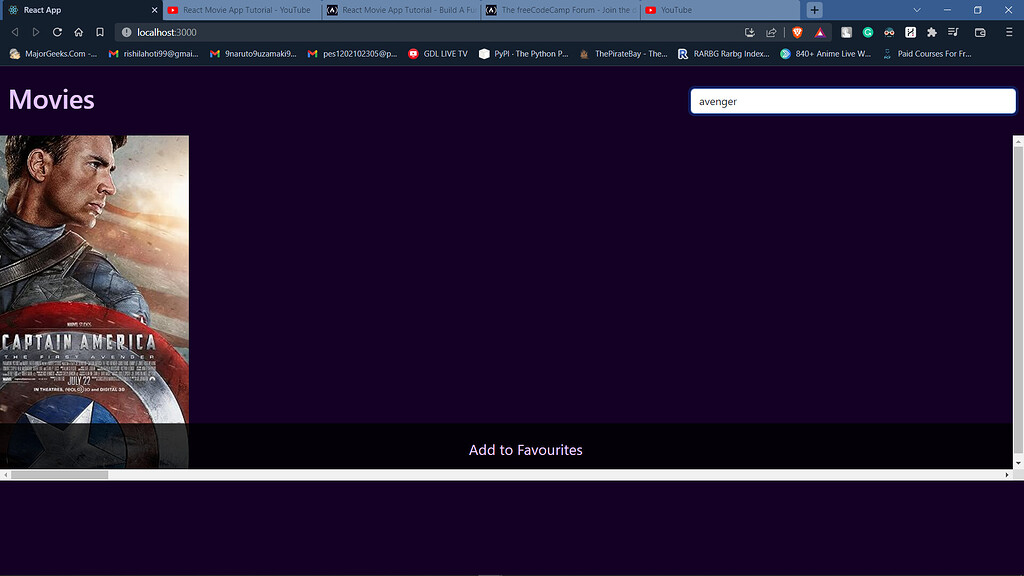Click the reading list sidebar icon
Screen dimensions: 1024x576
[955, 32]
